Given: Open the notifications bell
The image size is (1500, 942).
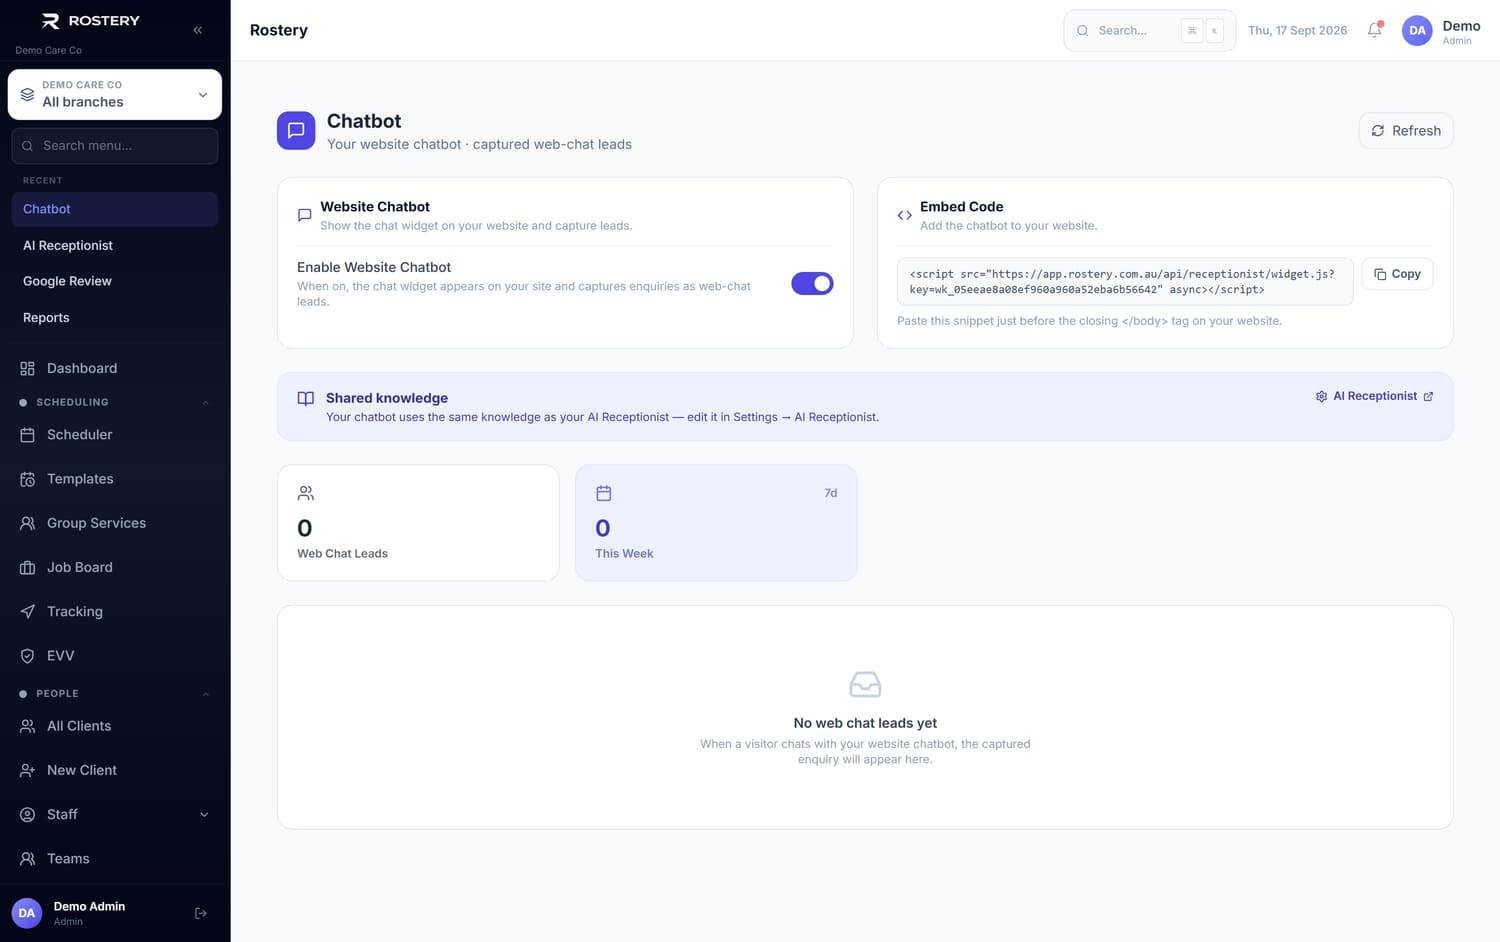Looking at the screenshot, I should point(1375,30).
